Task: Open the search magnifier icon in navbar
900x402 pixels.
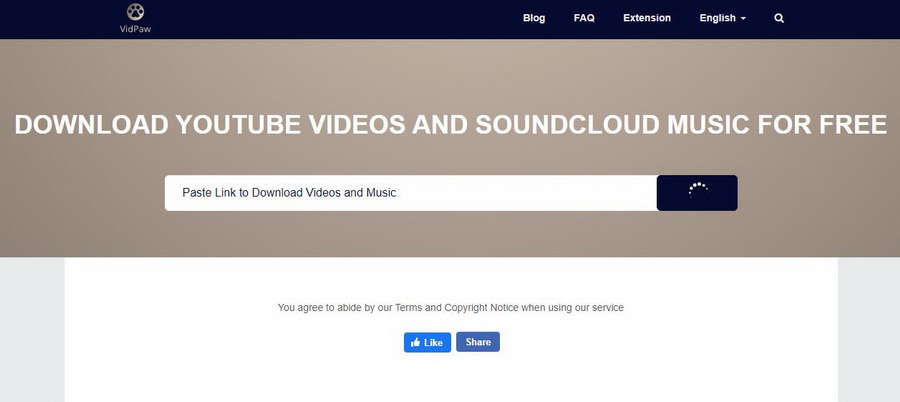Action: click(779, 18)
